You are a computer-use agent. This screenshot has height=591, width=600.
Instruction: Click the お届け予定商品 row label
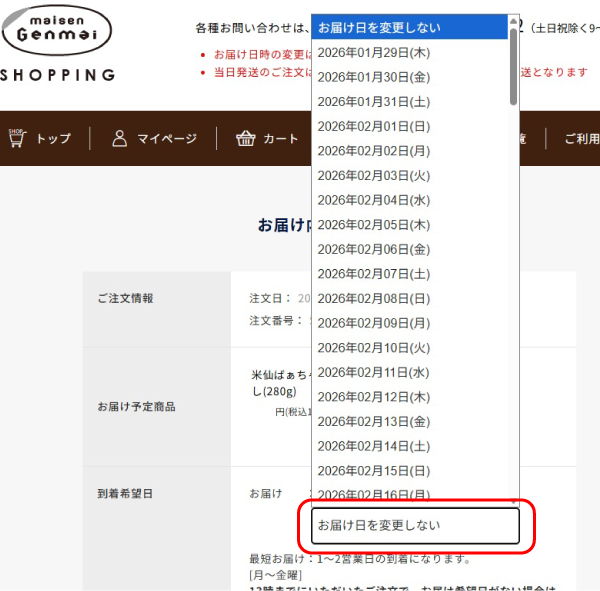(136, 407)
